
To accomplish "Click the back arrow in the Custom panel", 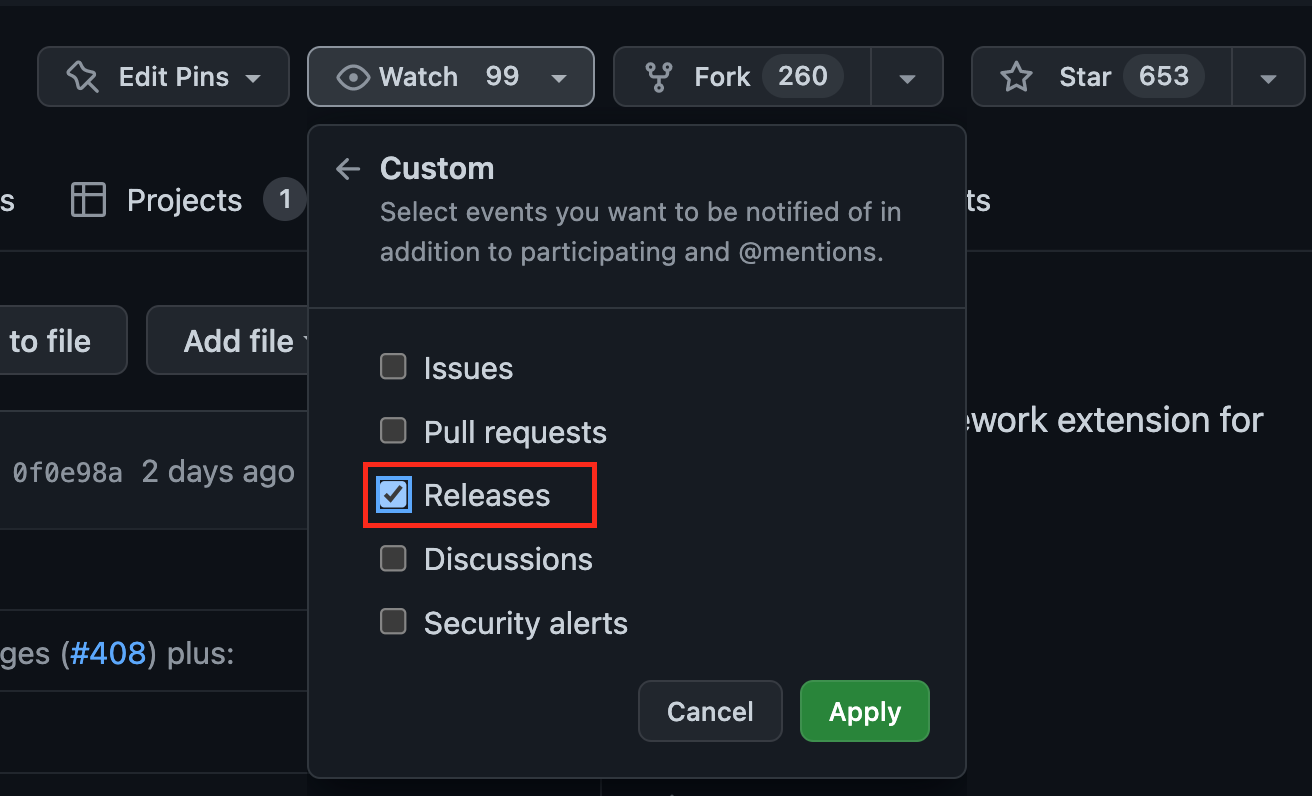I will click(x=347, y=169).
